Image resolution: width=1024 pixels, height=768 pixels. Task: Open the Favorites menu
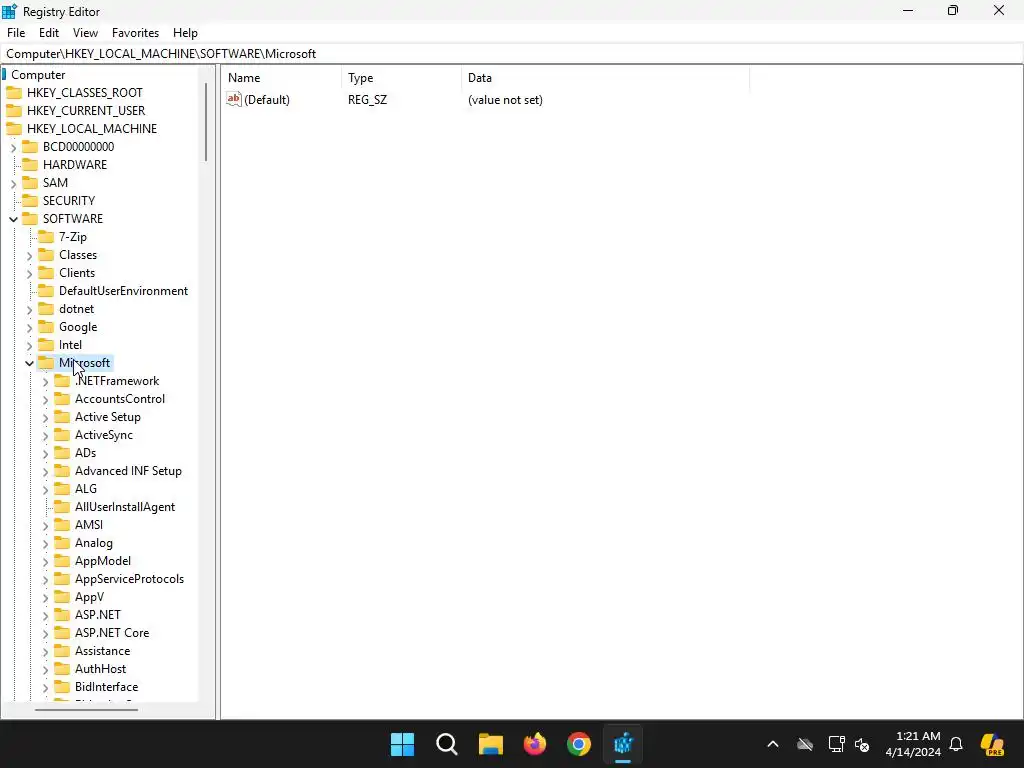pos(135,33)
